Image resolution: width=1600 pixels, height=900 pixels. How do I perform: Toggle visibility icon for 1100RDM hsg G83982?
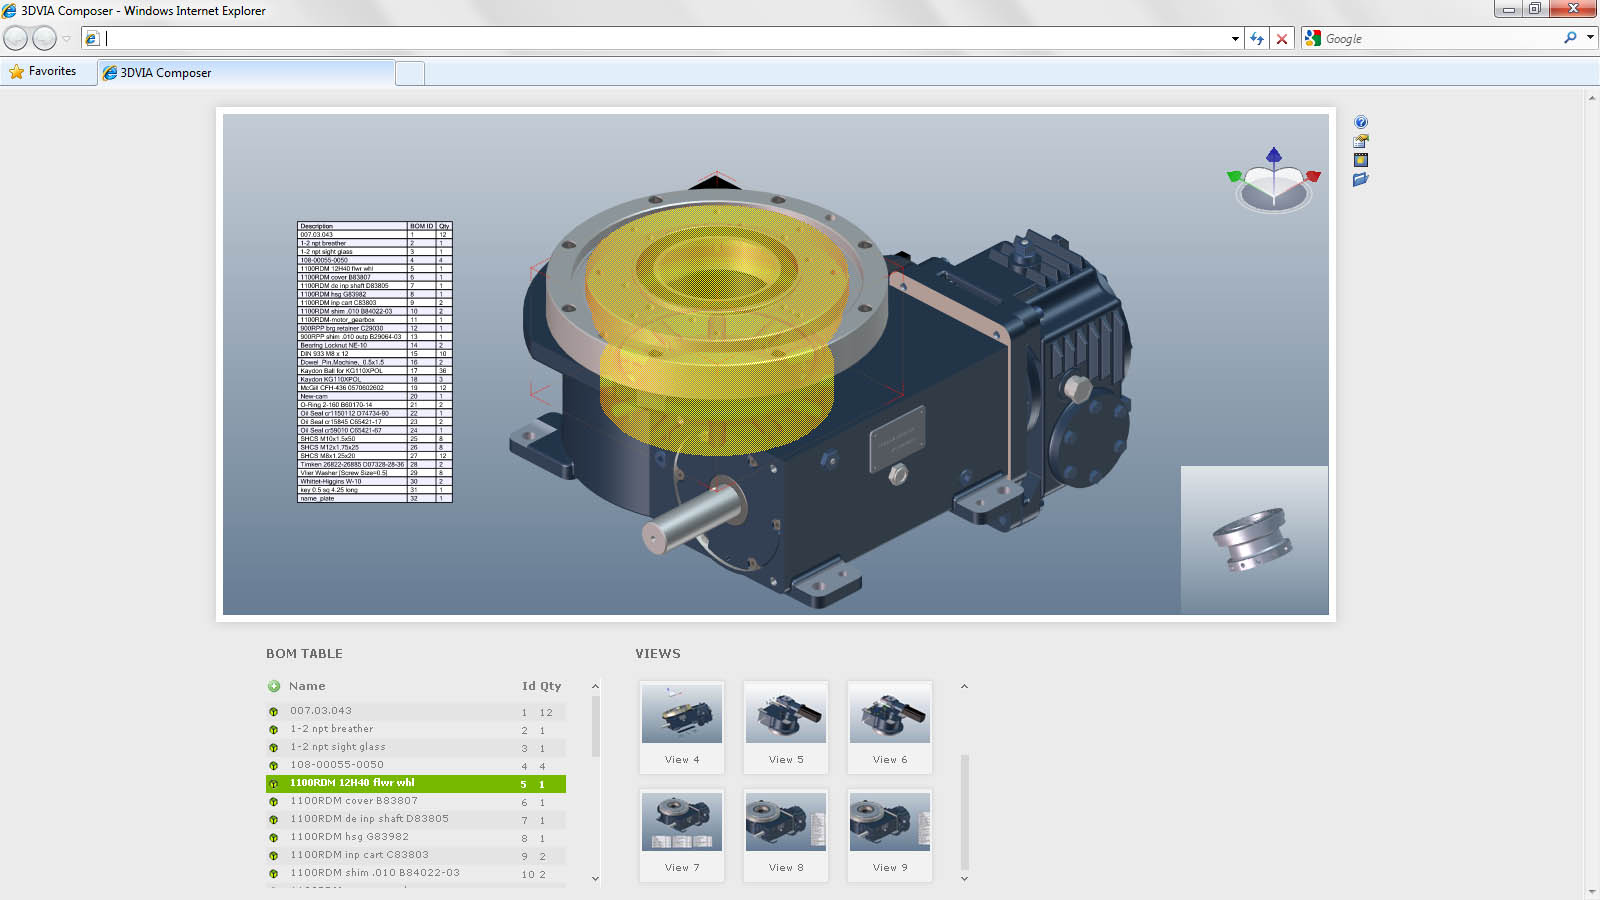273,838
